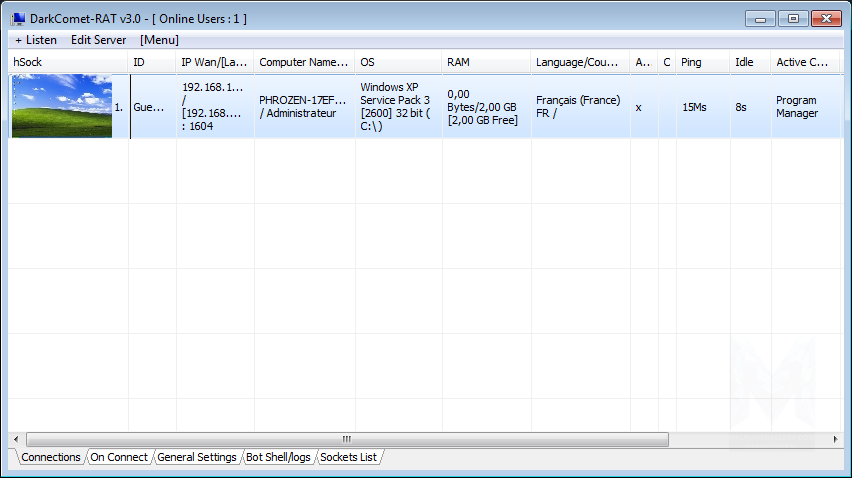Select the Sockets List tab
852x478 pixels.
(x=350, y=457)
